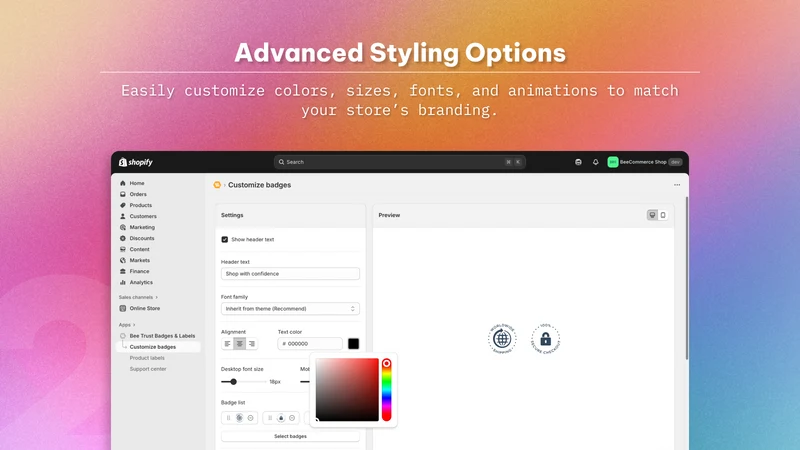Image resolution: width=800 pixels, height=450 pixels.
Task: Open the notifications bell
Action: [595, 162]
